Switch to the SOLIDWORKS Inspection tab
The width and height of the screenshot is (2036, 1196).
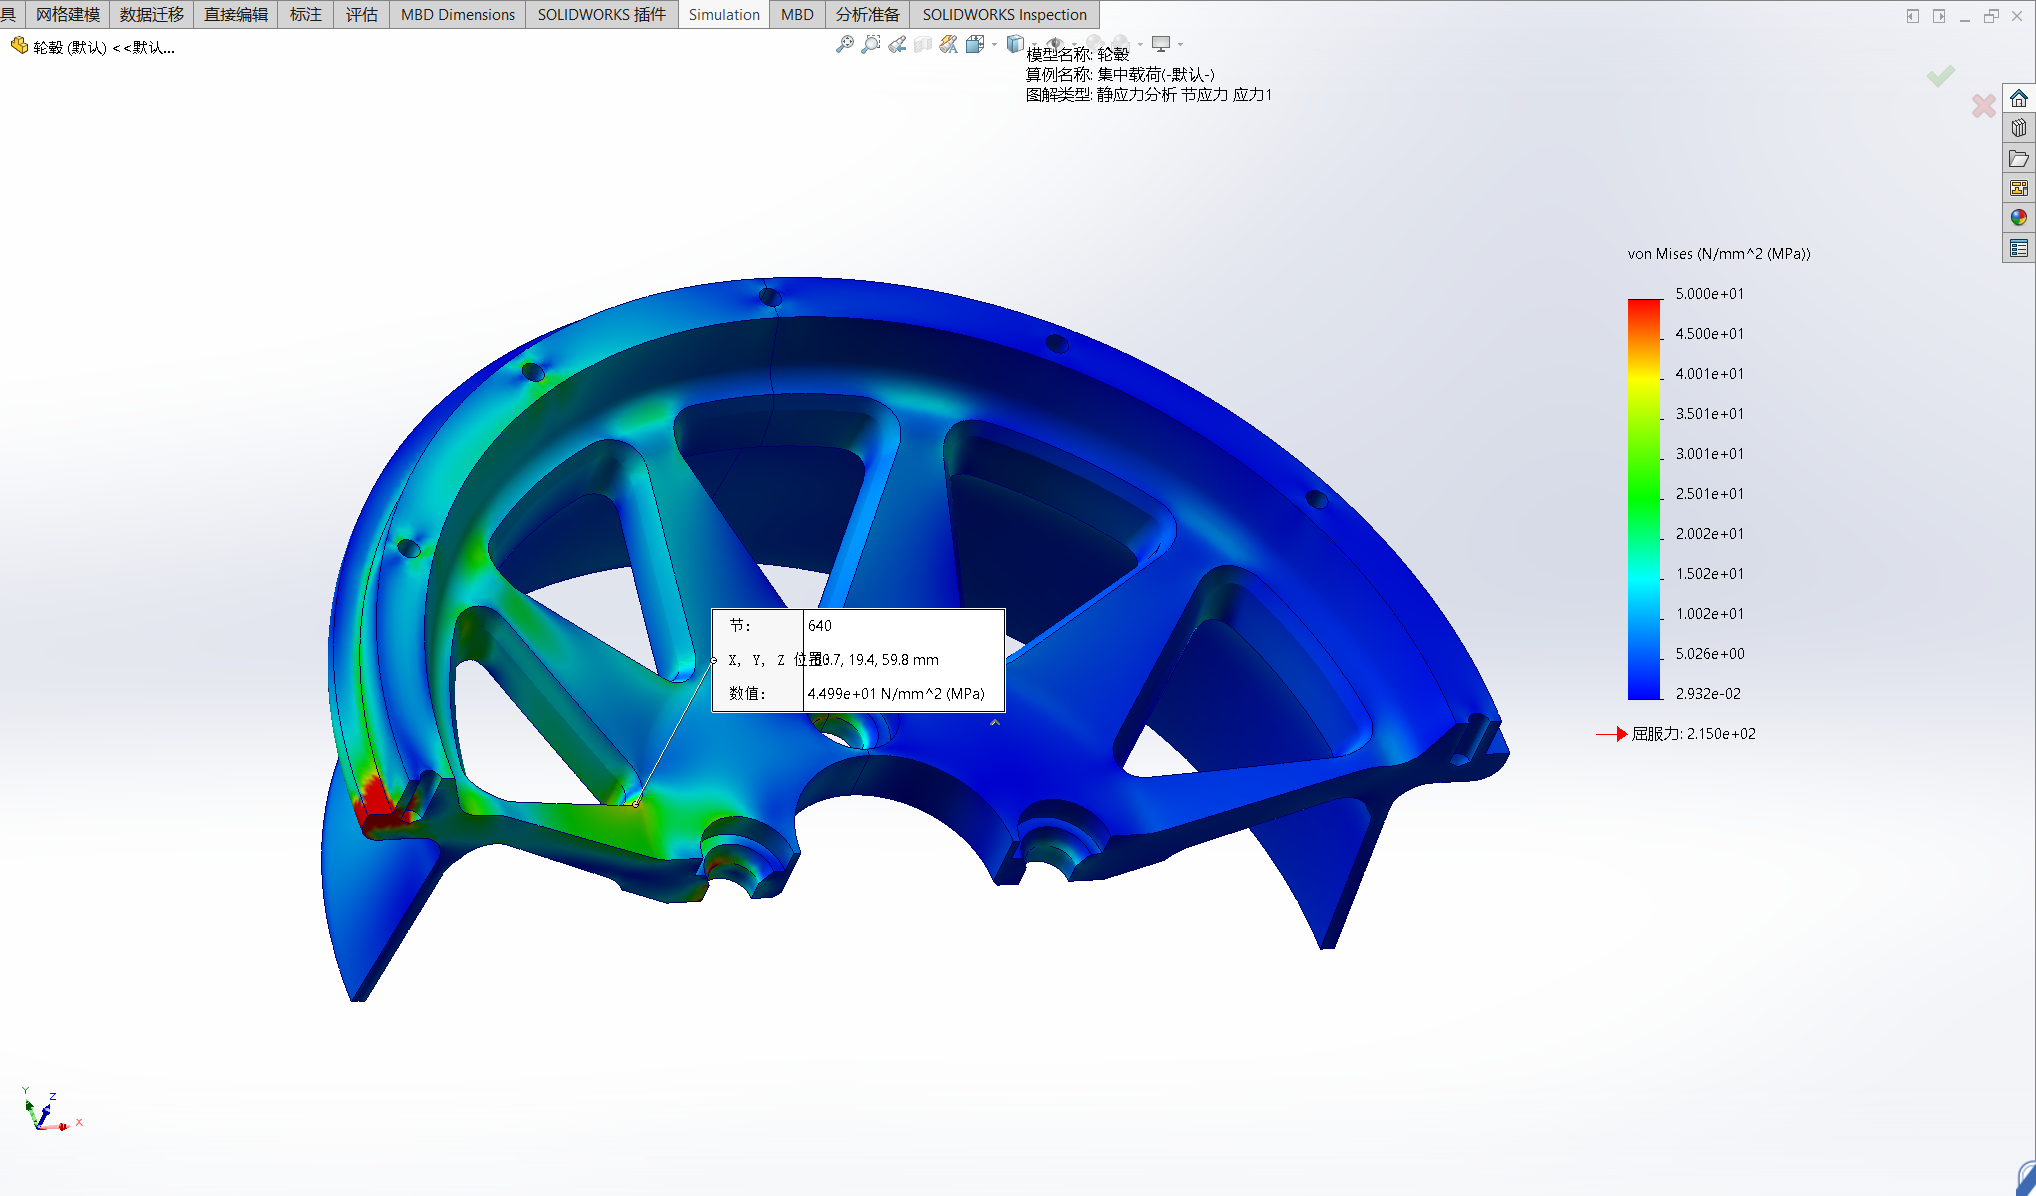1004,14
